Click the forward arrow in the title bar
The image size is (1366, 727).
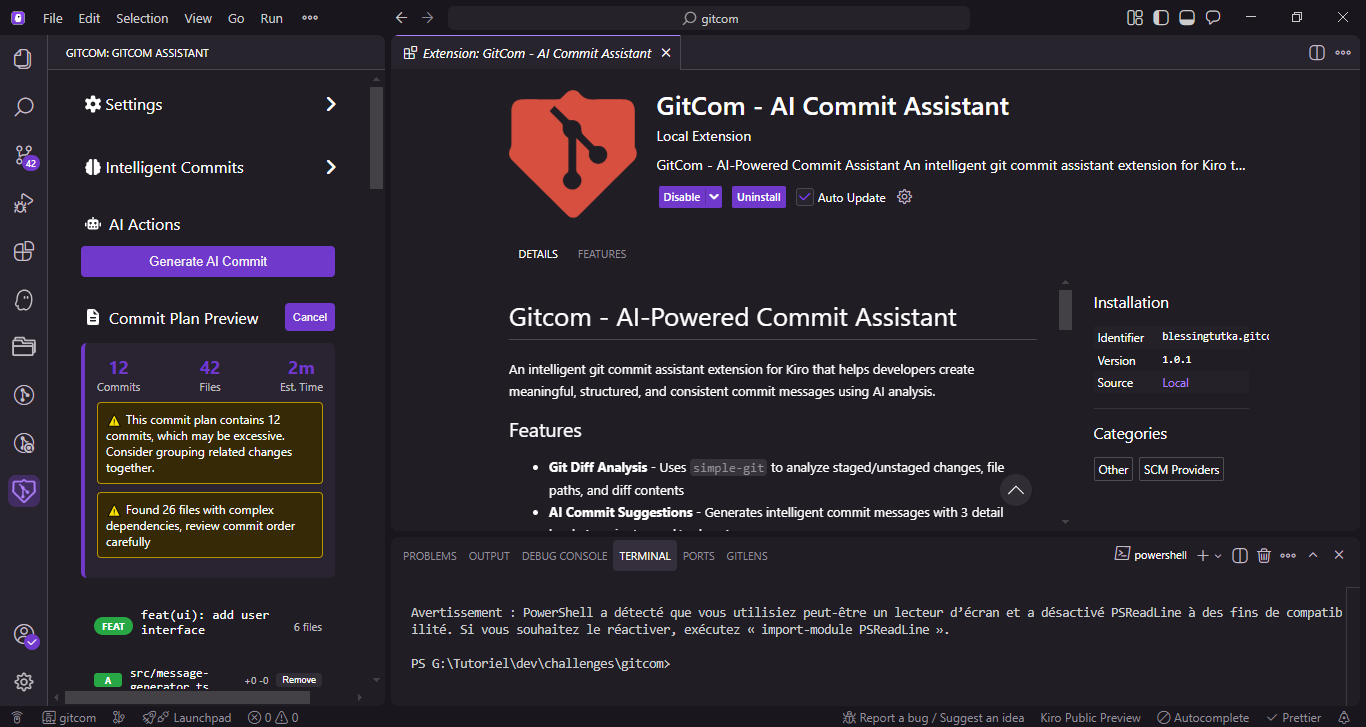(x=428, y=18)
